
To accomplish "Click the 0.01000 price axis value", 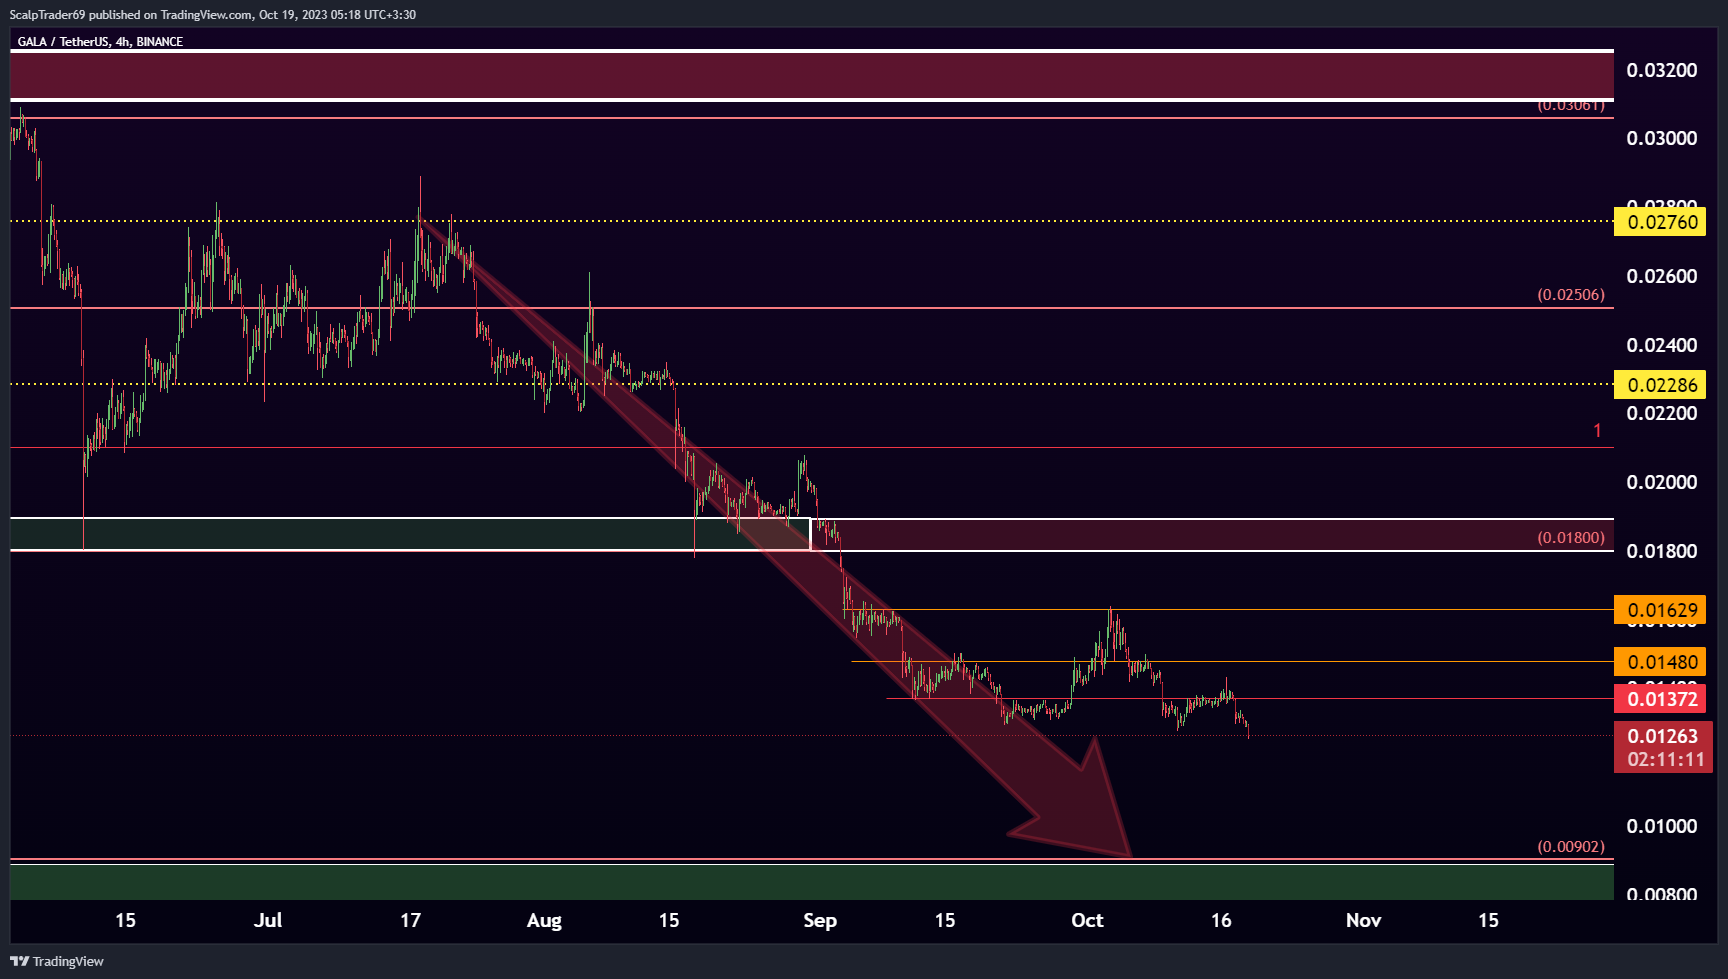I will point(1662,826).
